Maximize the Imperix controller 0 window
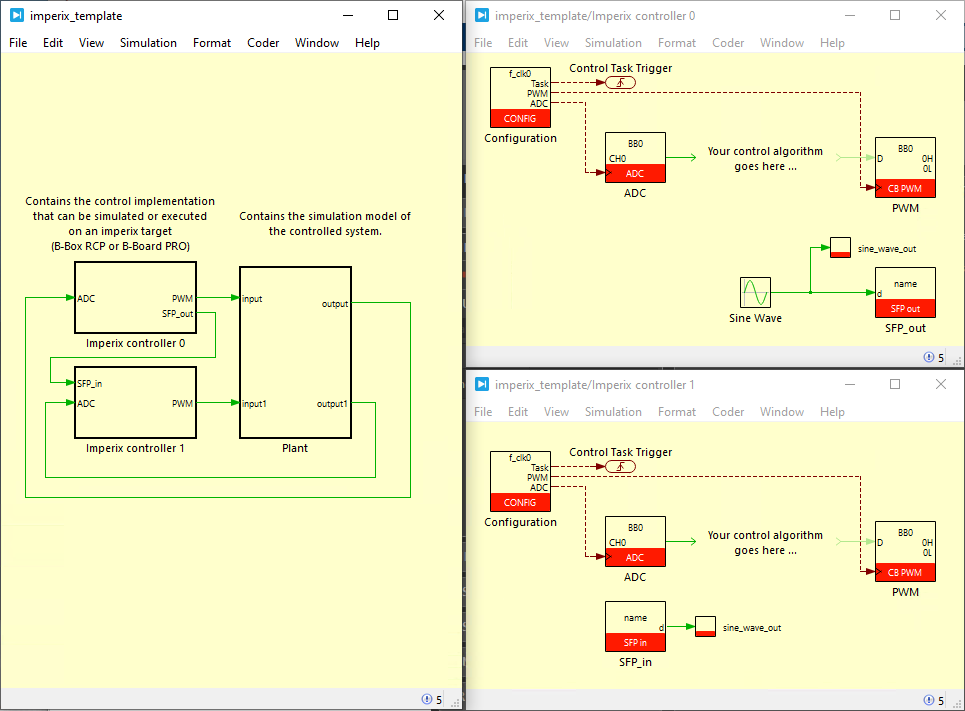The height and width of the screenshot is (711, 965). [x=895, y=15]
